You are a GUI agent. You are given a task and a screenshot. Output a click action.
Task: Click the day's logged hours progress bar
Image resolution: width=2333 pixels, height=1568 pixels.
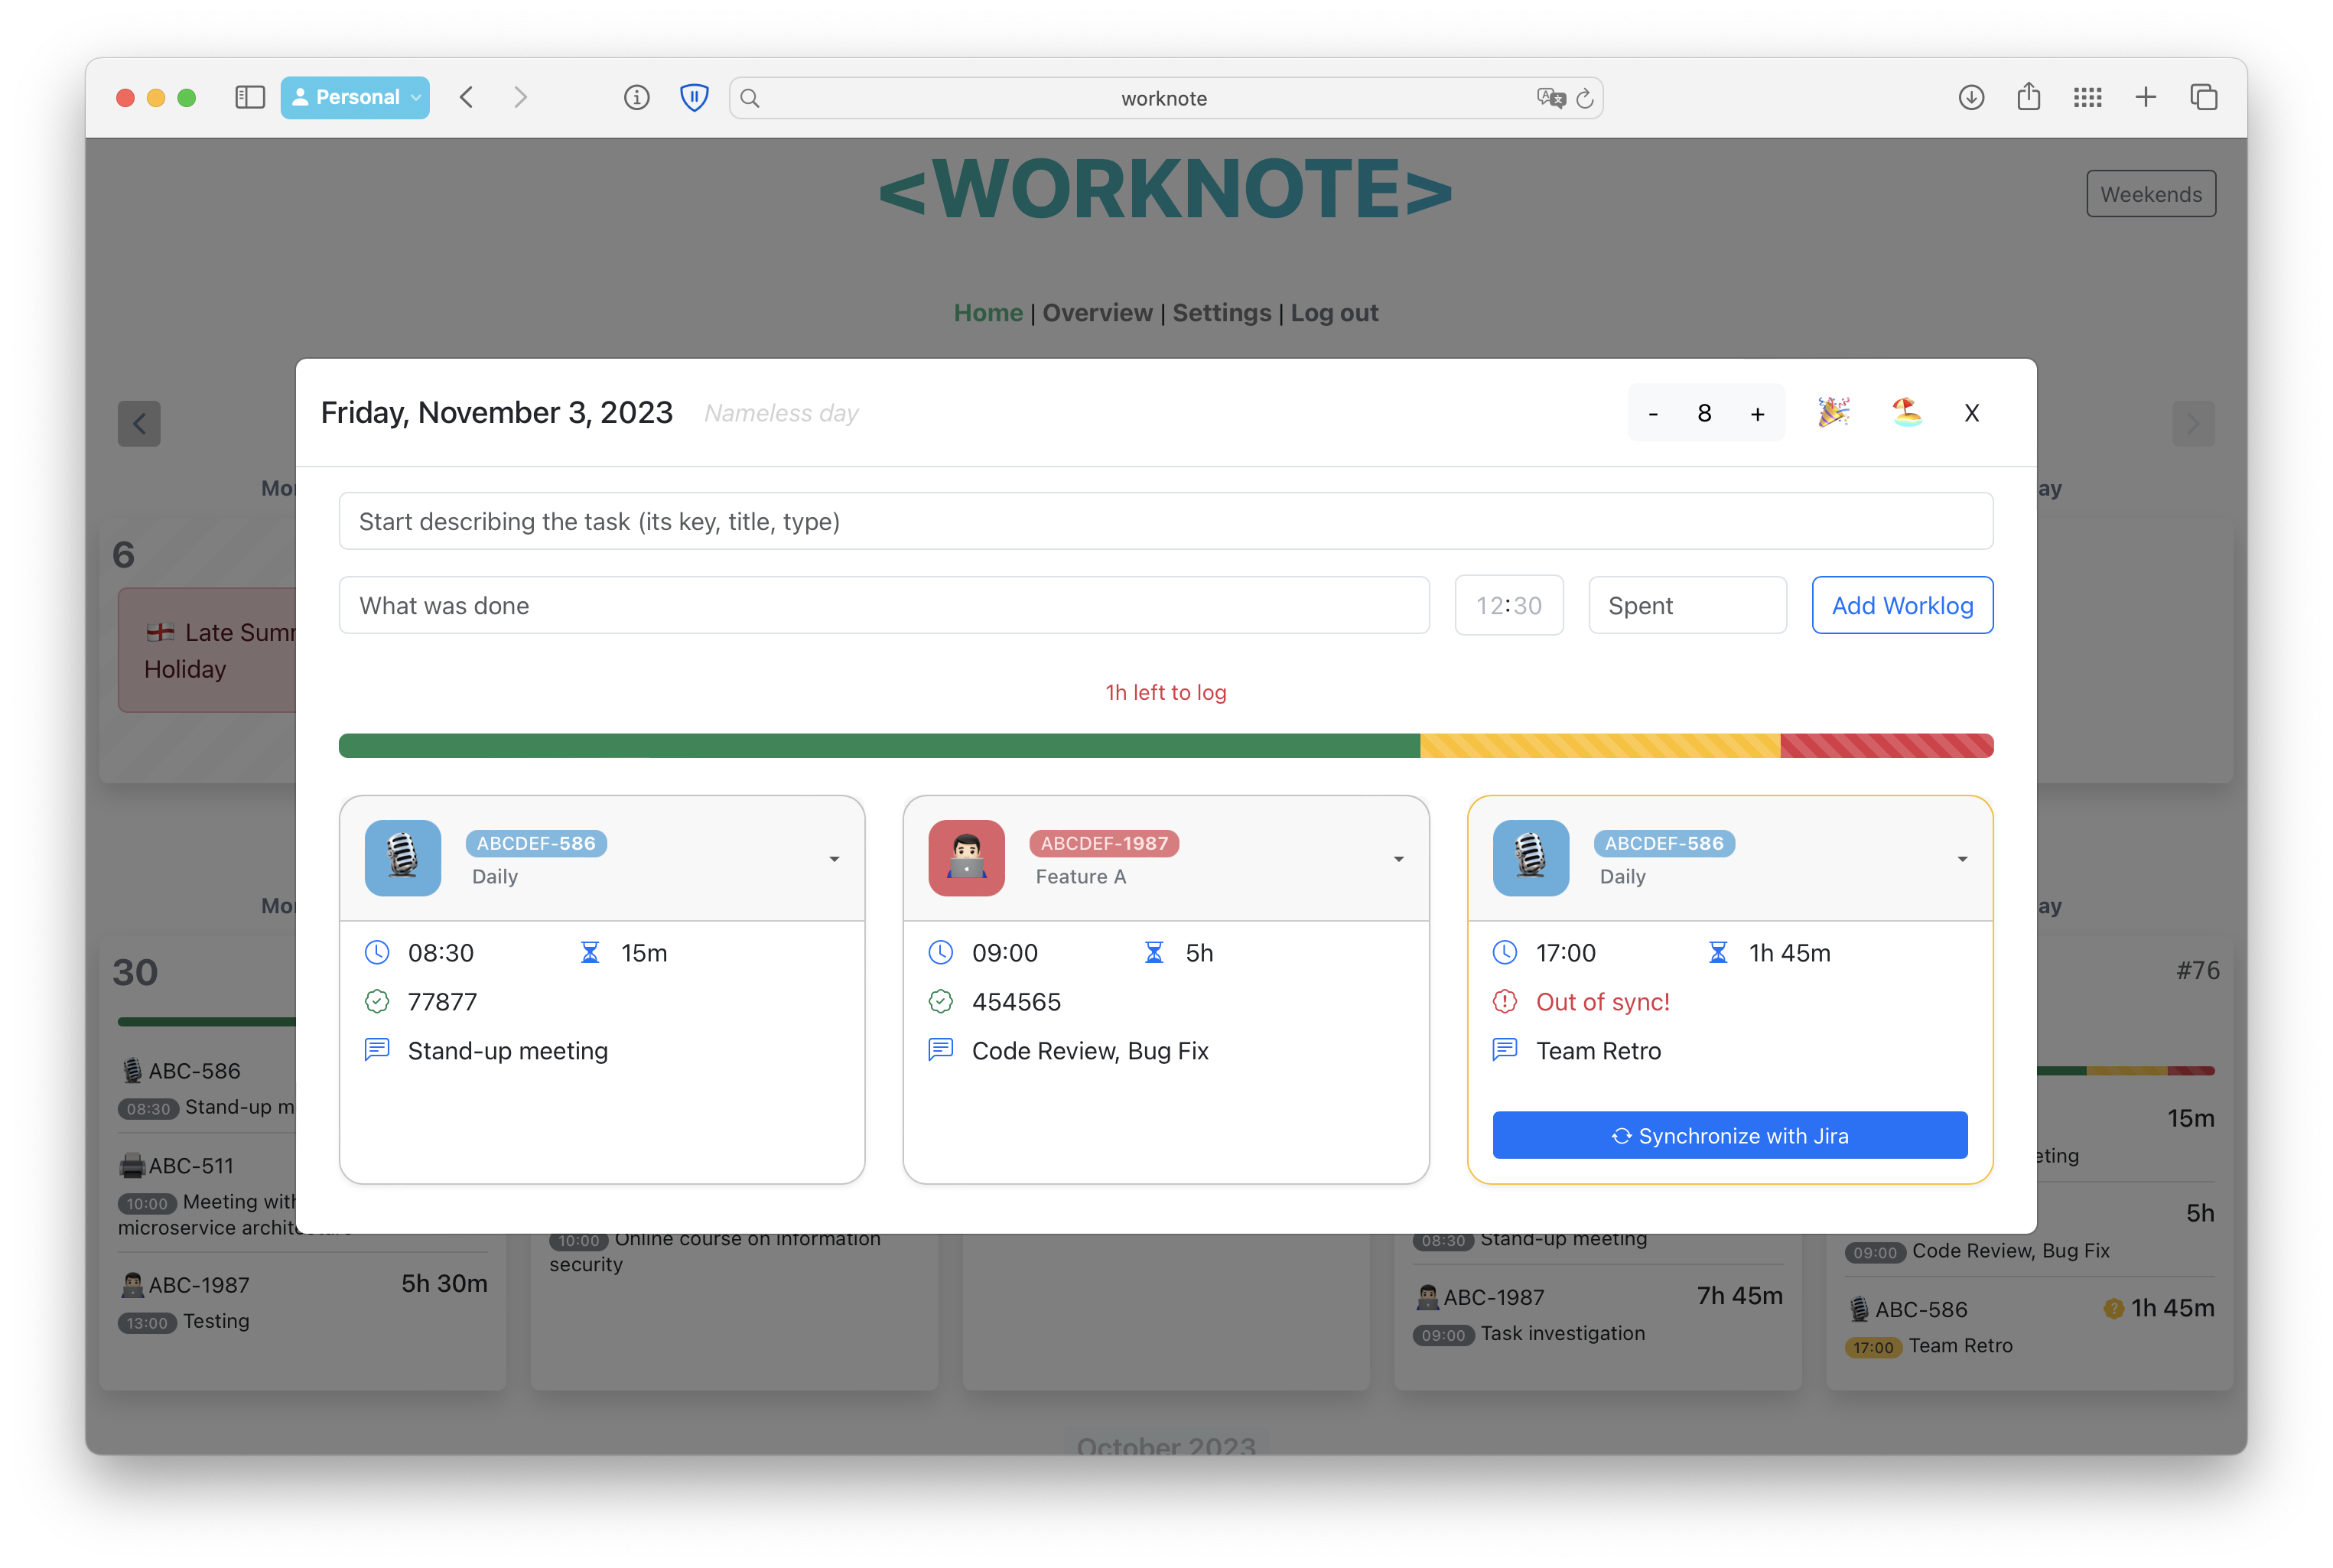[1165, 746]
